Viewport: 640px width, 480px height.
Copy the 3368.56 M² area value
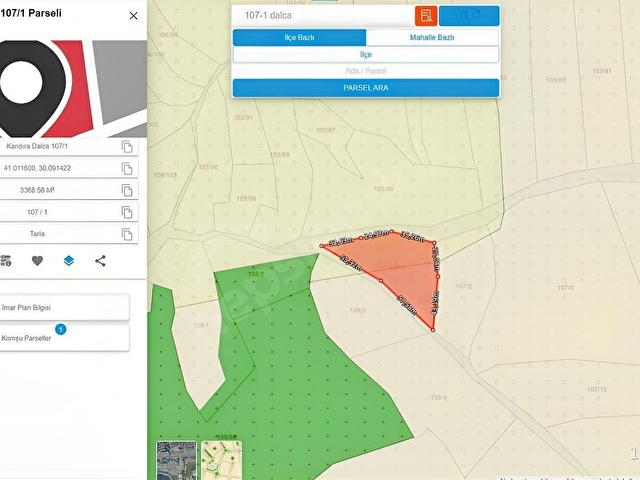tap(127, 190)
